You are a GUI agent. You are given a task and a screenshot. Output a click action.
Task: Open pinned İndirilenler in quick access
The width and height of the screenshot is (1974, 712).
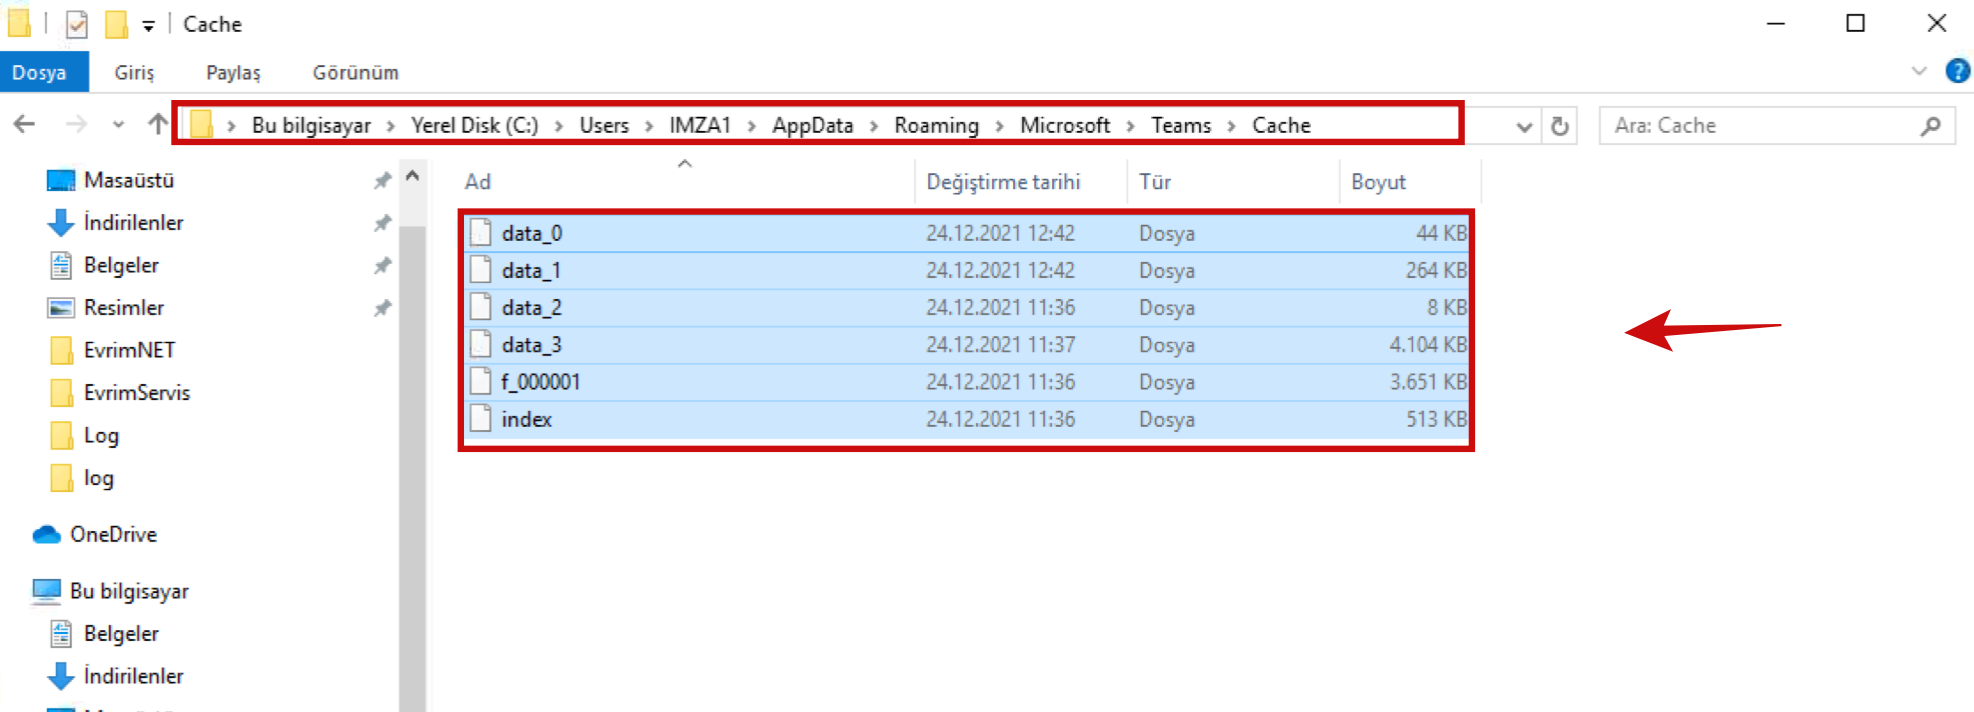(x=133, y=223)
